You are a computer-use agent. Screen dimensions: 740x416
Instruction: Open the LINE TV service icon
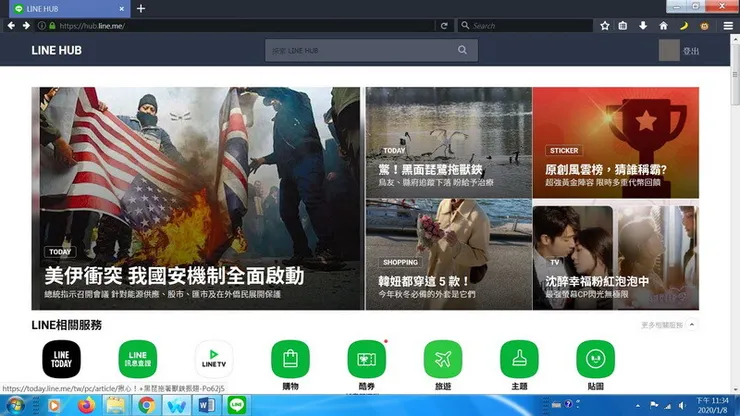click(214, 359)
